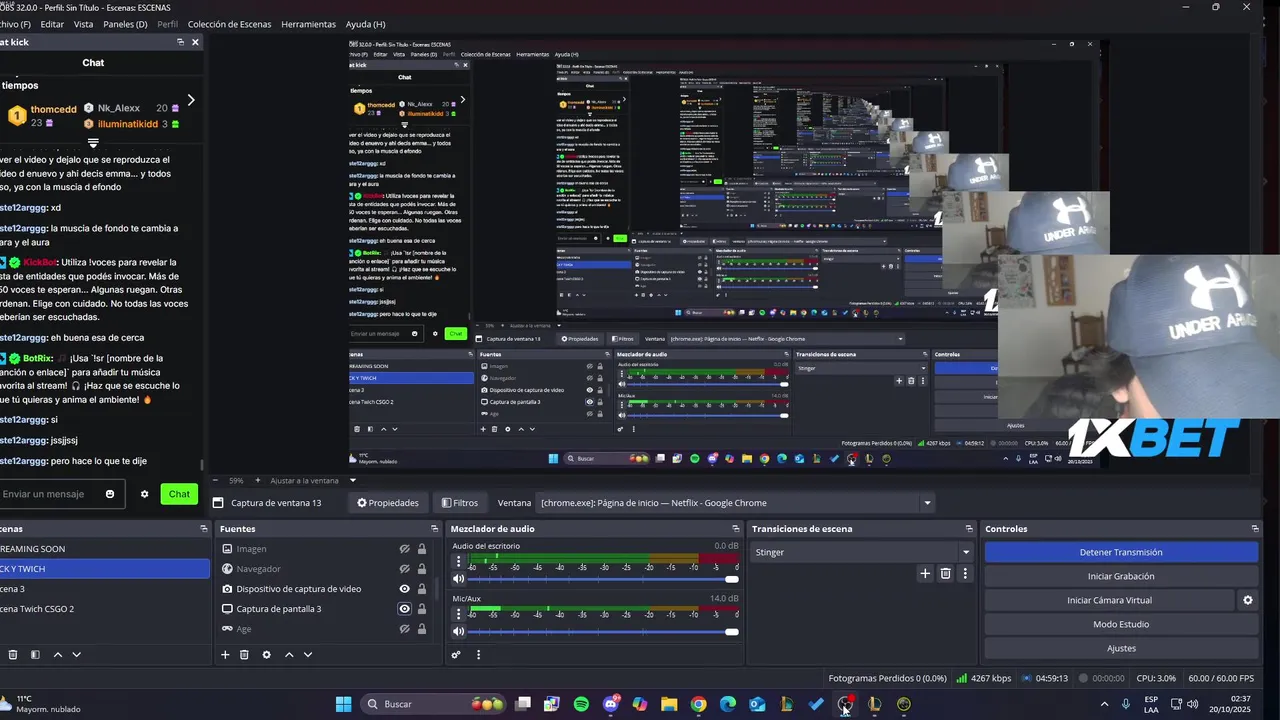This screenshot has width=1280, height=720.
Task: Move selected source up in Fuentes
Action: point(289,655)
